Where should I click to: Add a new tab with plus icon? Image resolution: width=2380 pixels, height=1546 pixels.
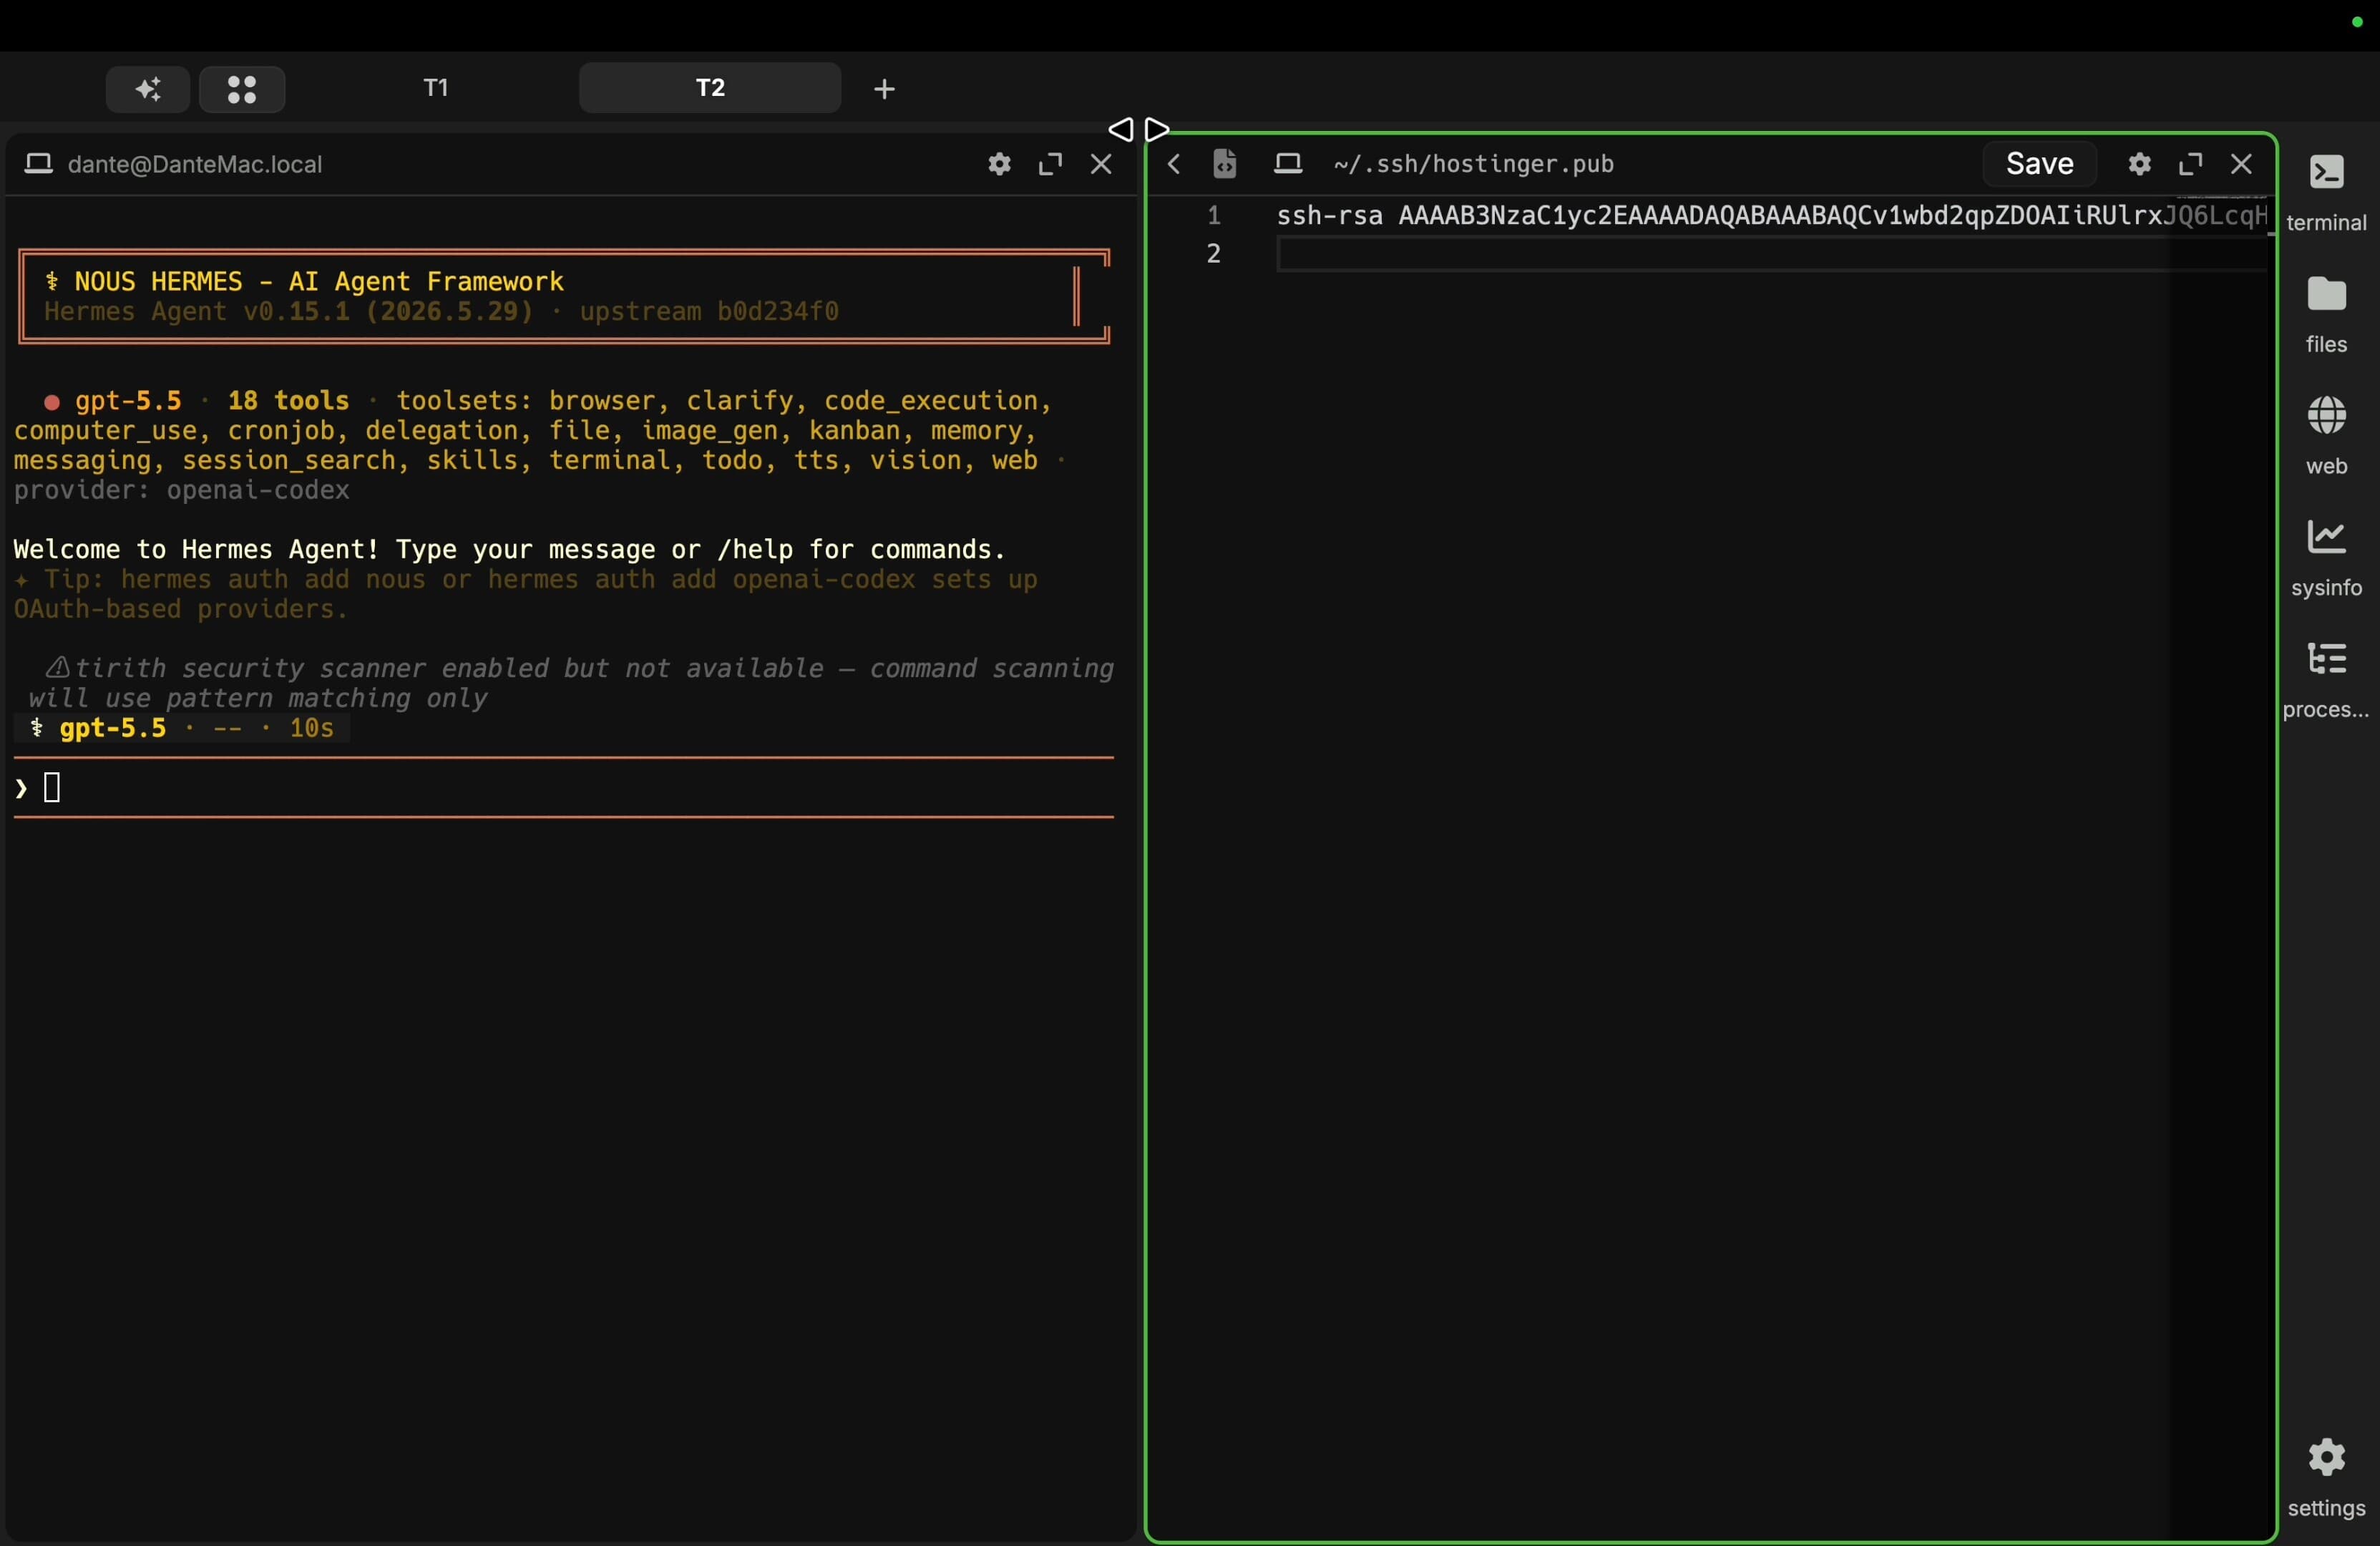tap(884, 89)
